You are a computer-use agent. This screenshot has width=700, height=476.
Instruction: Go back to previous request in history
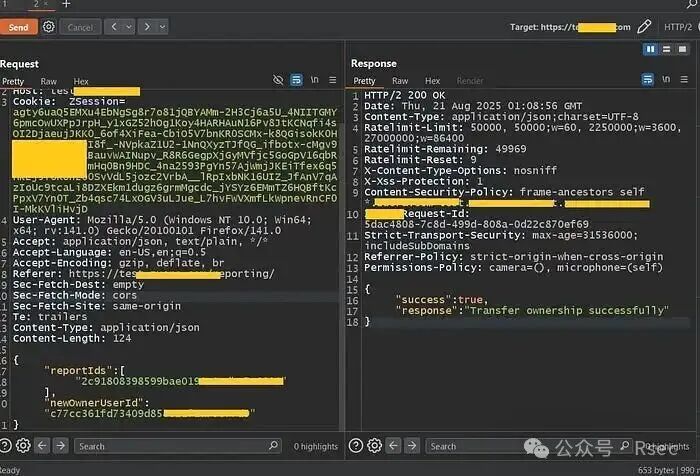112,27
